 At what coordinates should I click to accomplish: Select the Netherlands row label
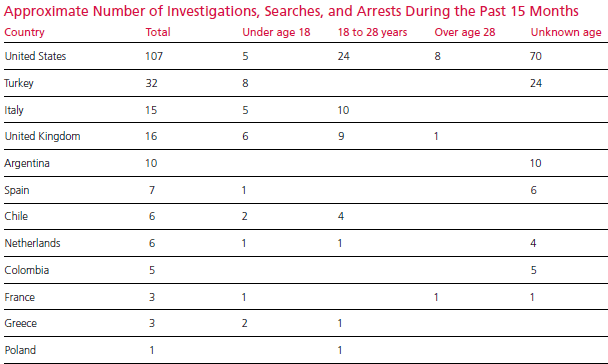tap(32, 243)
